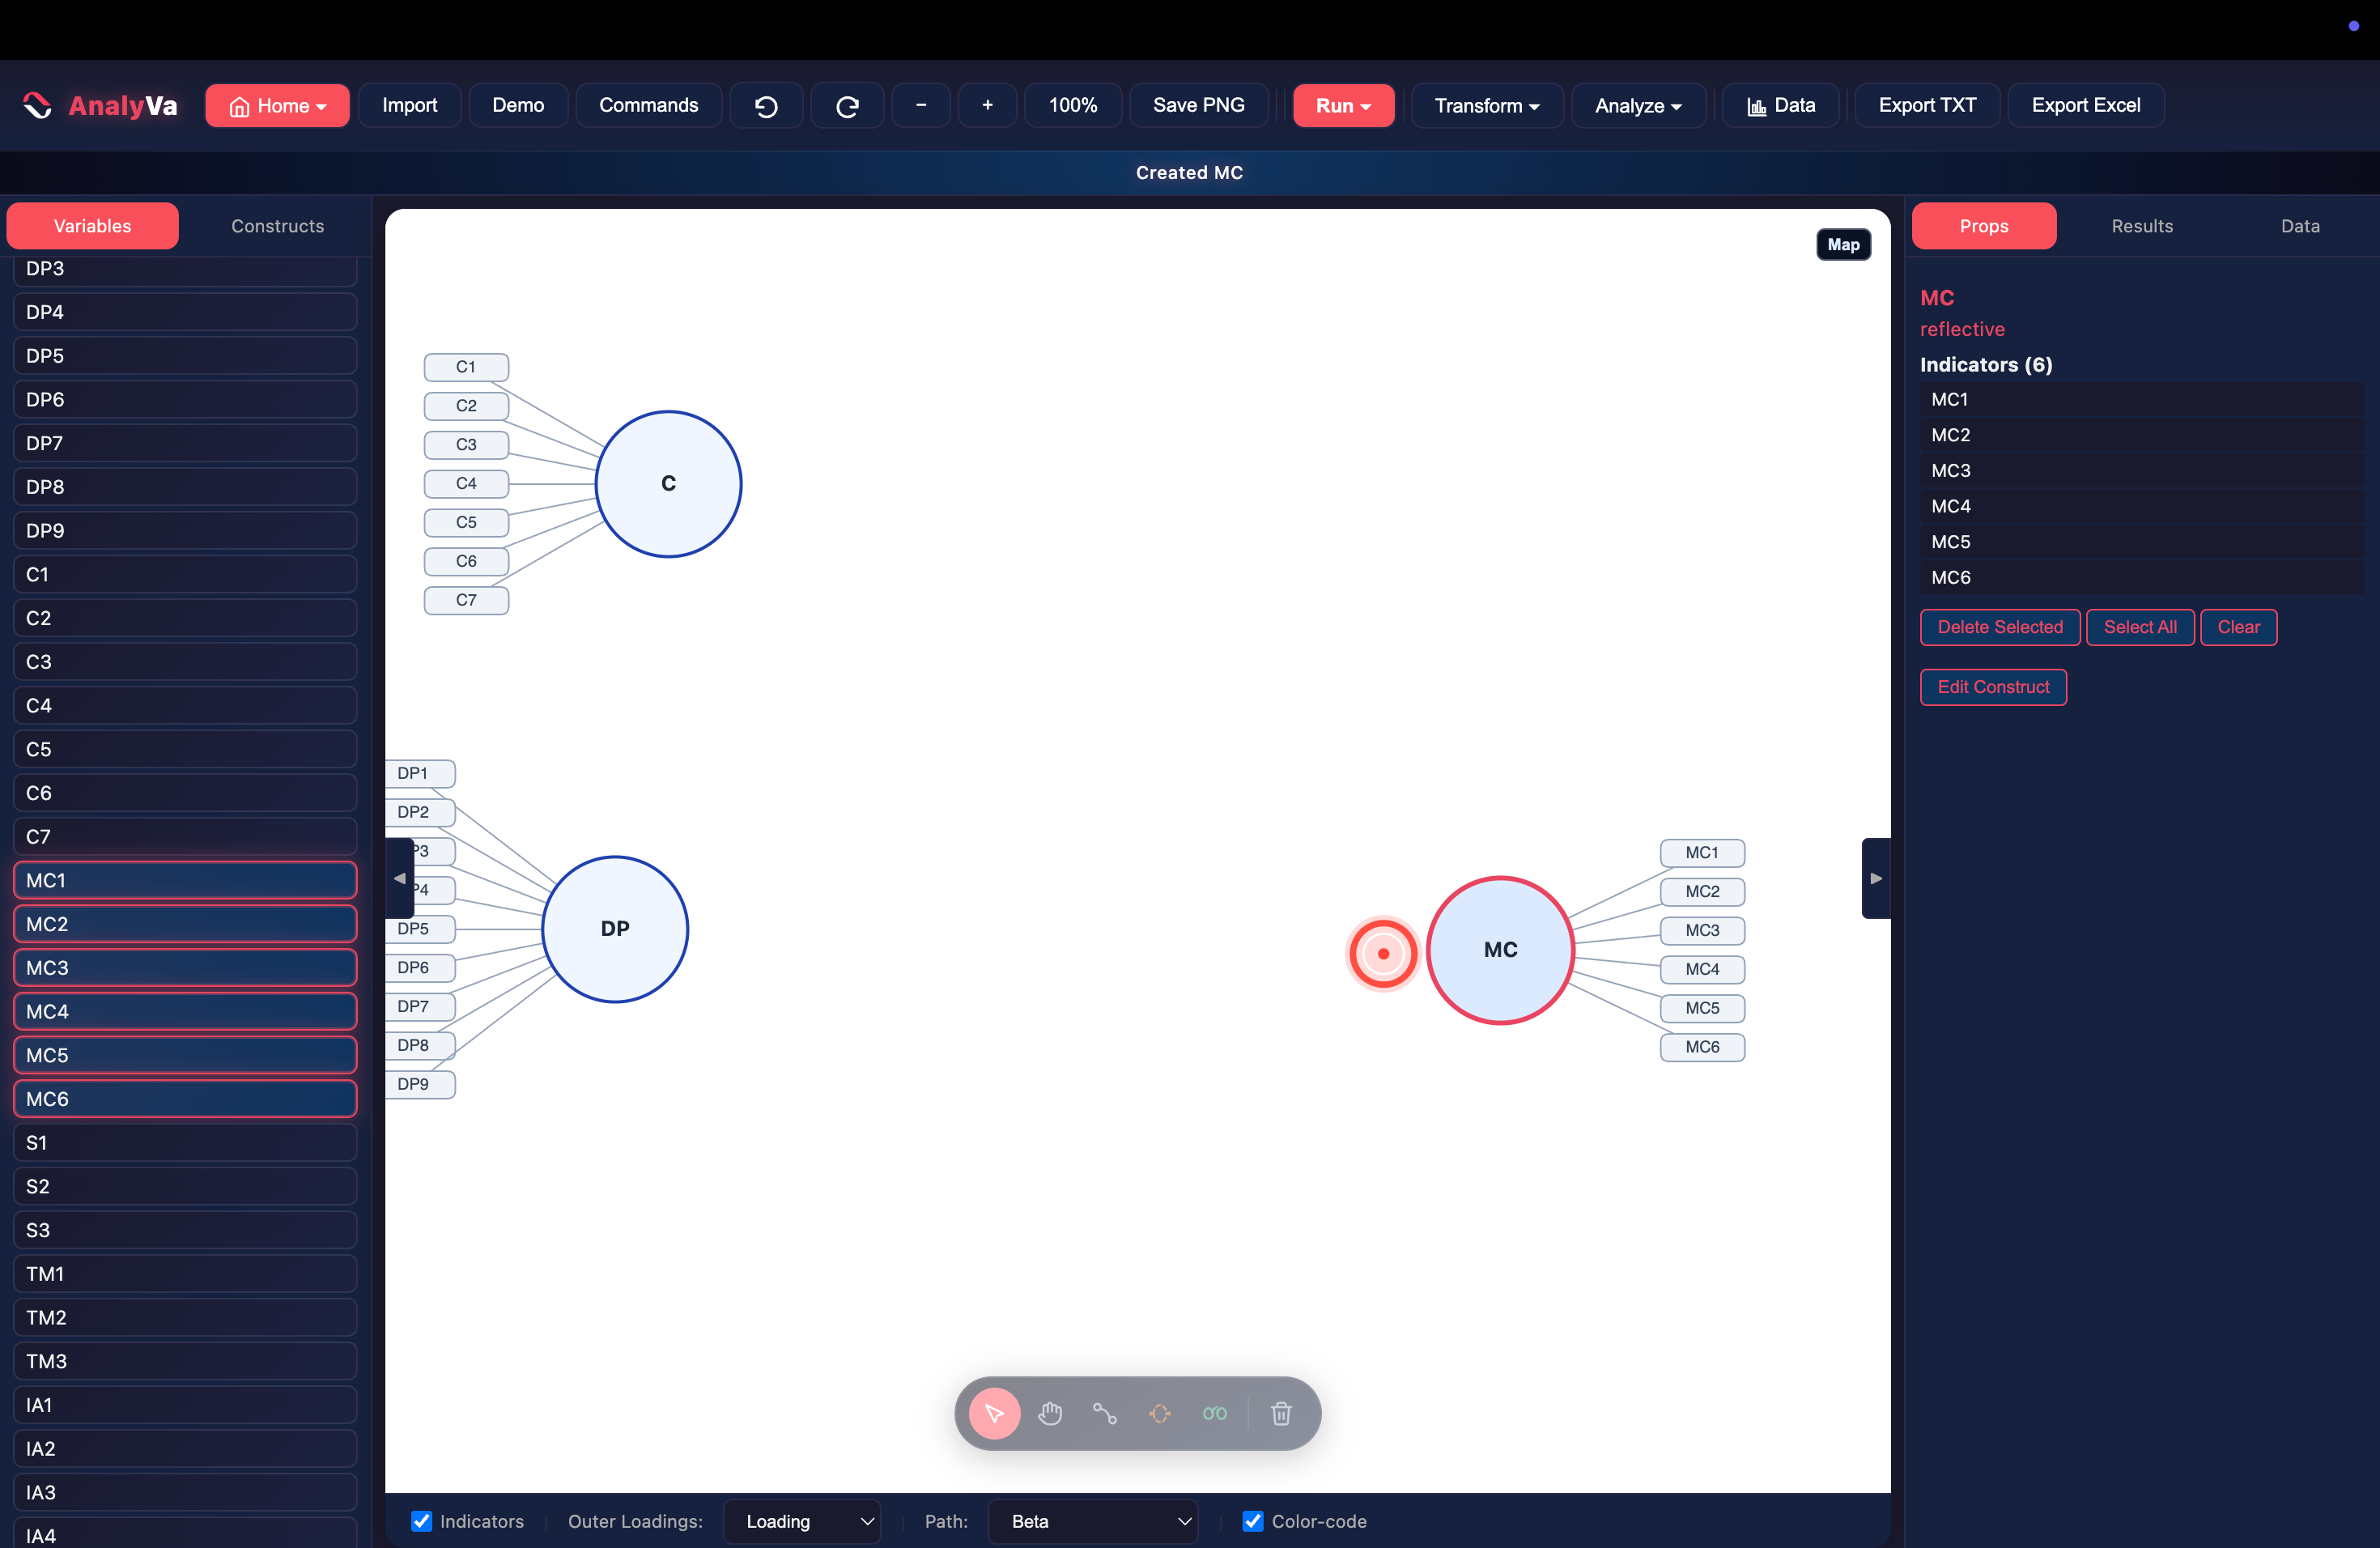Click the Delete Selected button
The height and width of the screenshot is (1548, 2380).
(x=2000, y=627)
